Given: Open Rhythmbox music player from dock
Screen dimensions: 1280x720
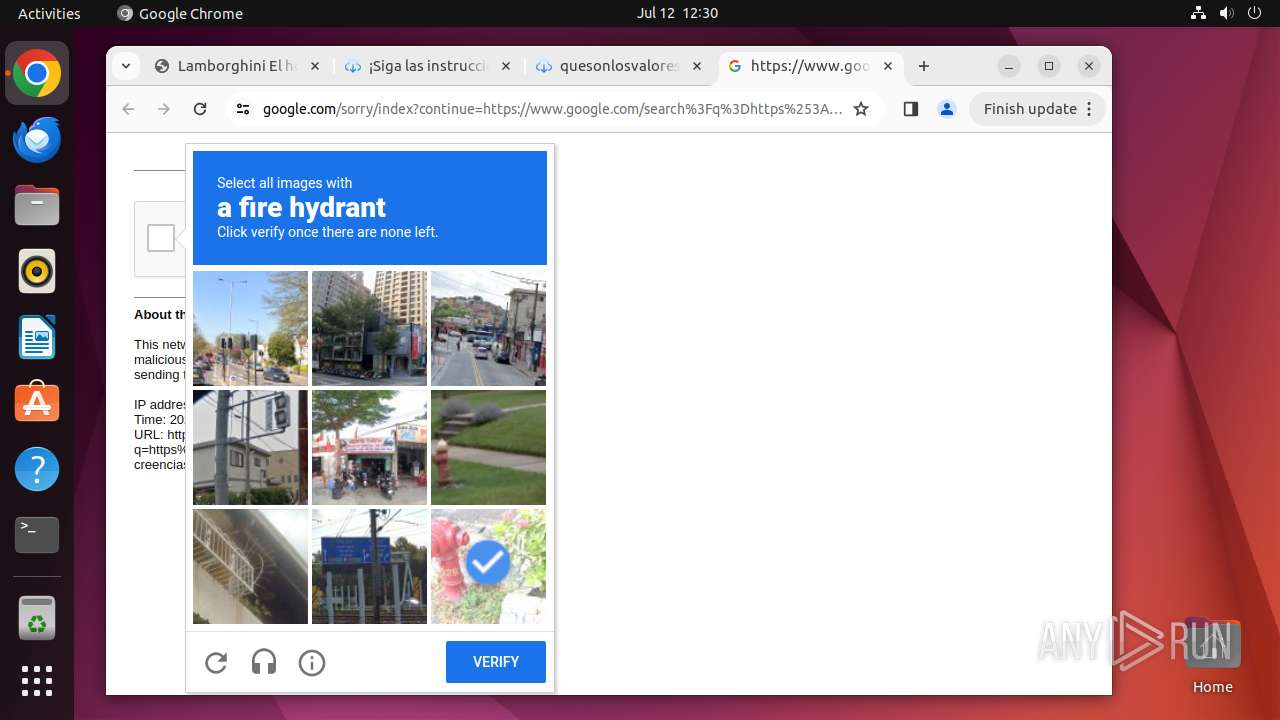Looking at the screenshot, I should tap(37, 271).
